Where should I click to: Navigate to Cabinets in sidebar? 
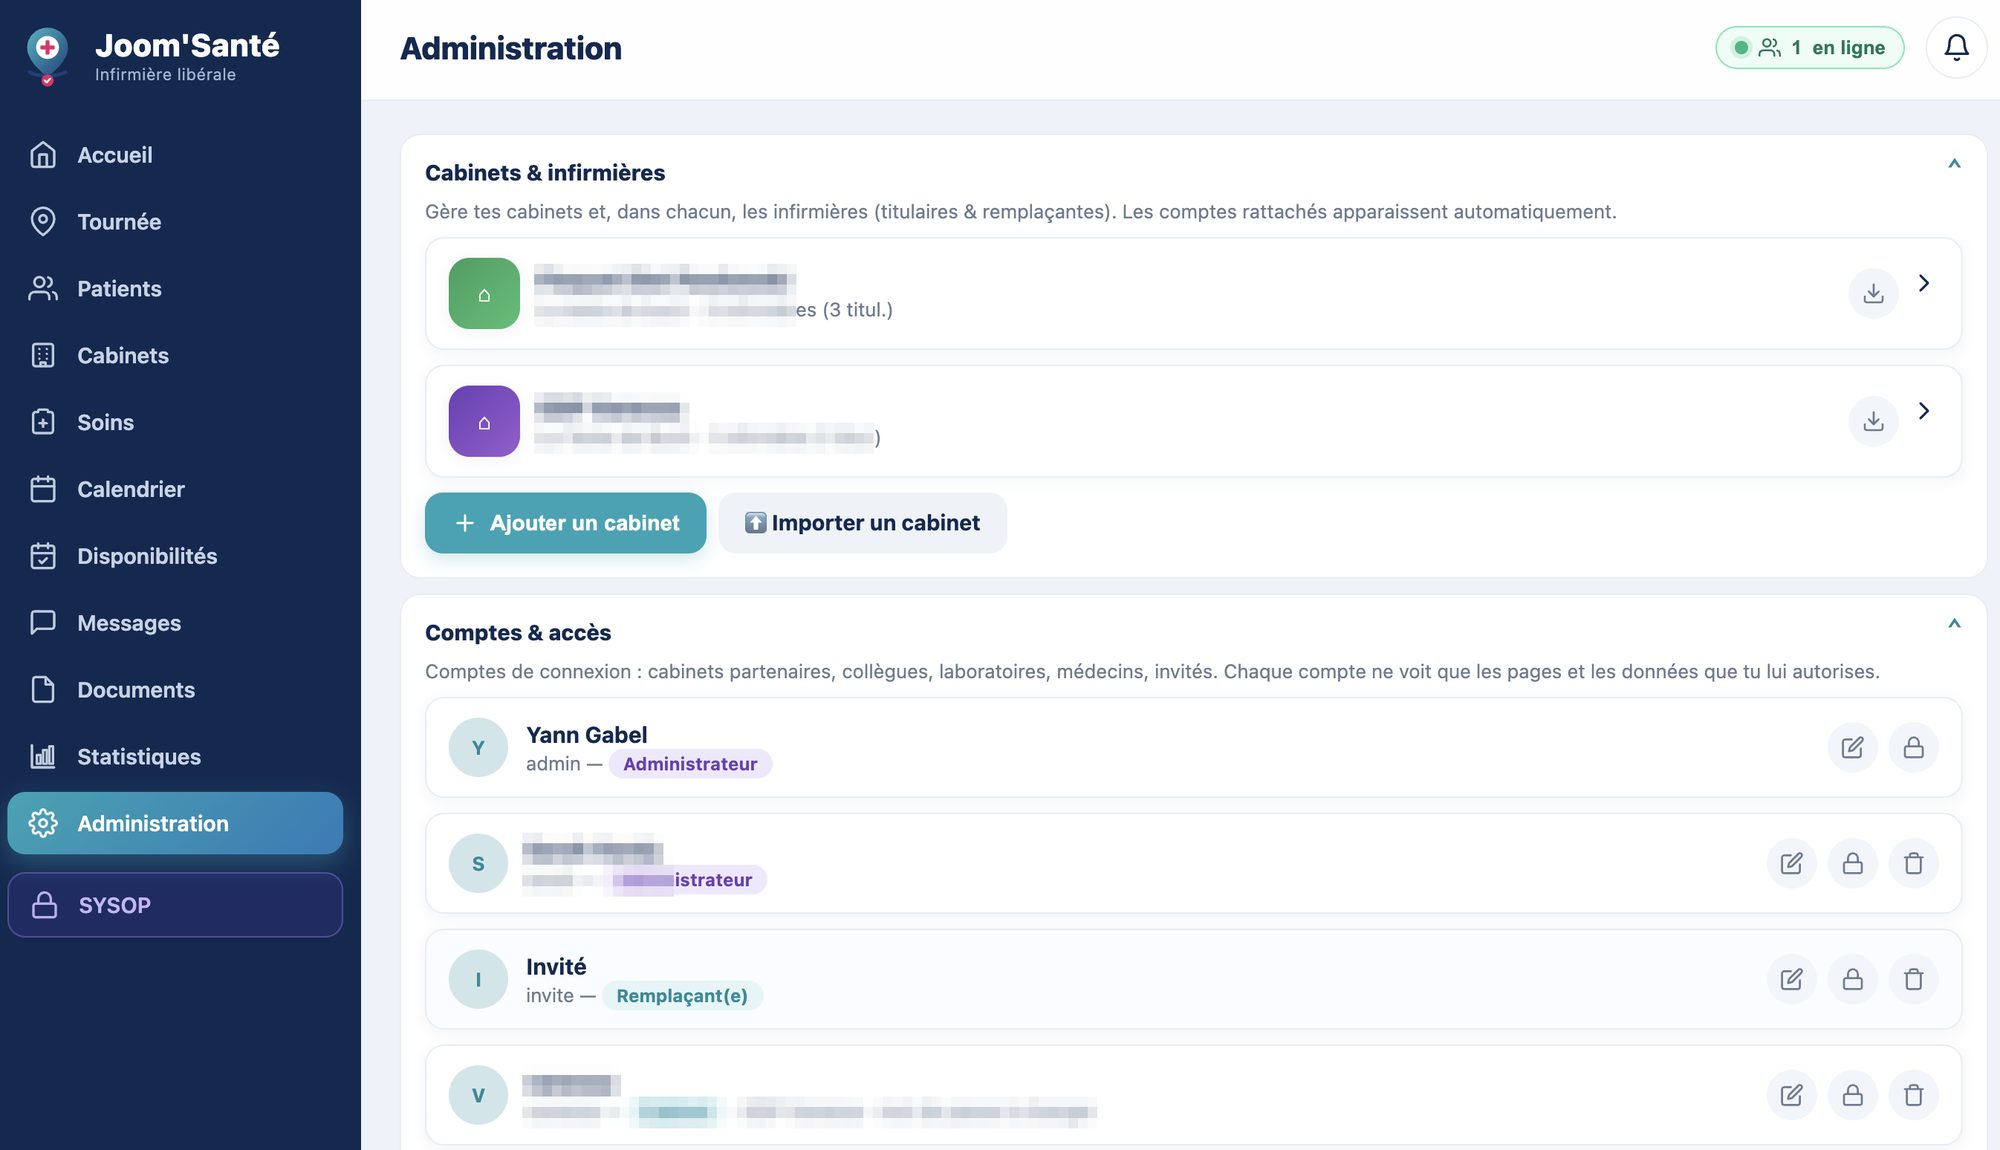(175, 356)
